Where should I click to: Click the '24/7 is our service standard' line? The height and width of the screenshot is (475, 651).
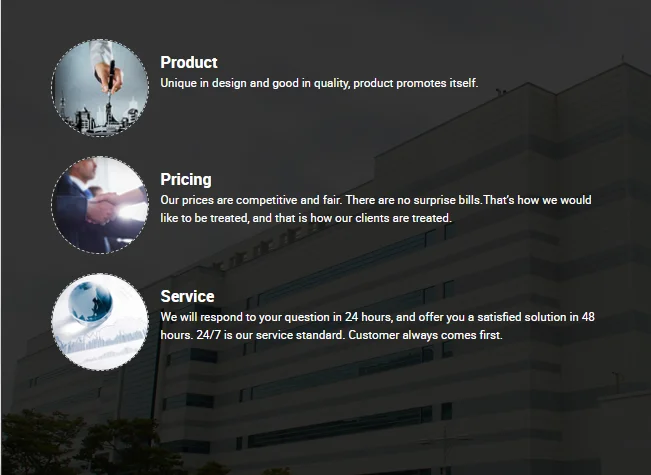tap(331, 335)
